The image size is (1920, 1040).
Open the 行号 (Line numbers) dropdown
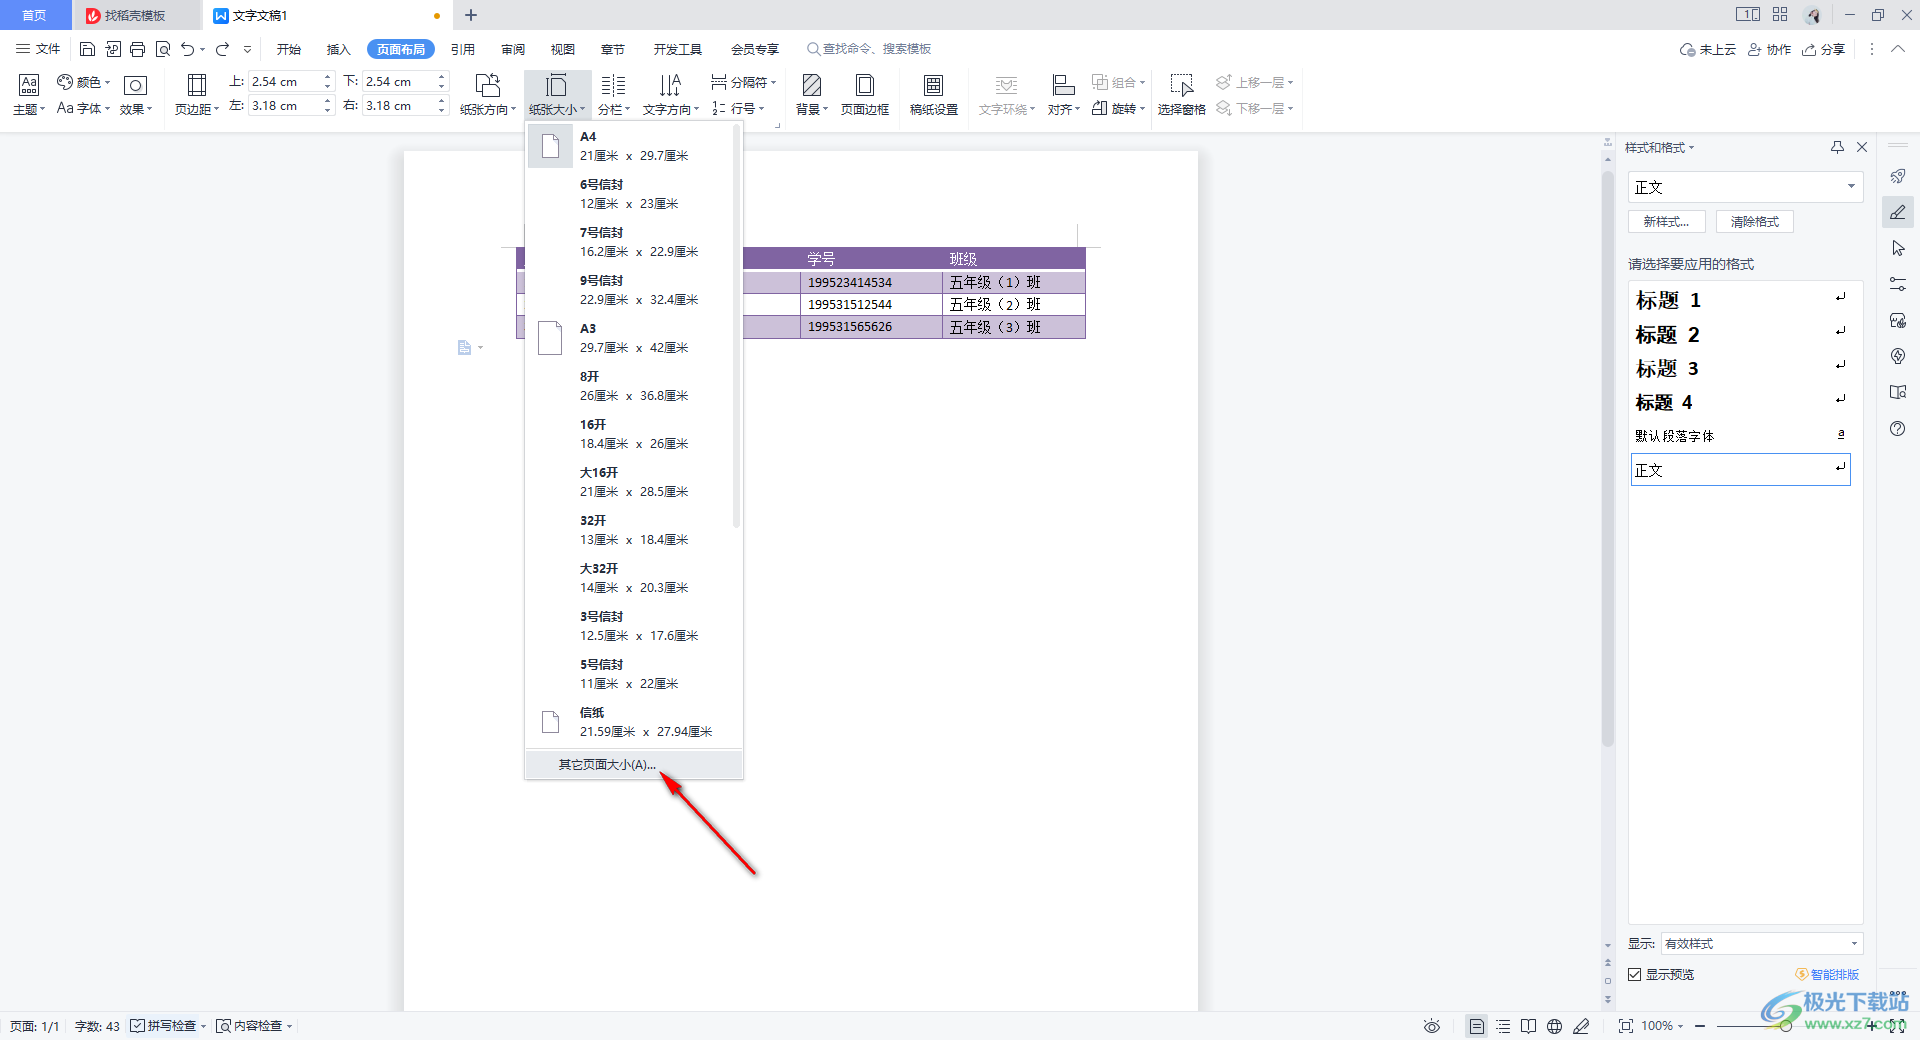click(x=738, y=108)
